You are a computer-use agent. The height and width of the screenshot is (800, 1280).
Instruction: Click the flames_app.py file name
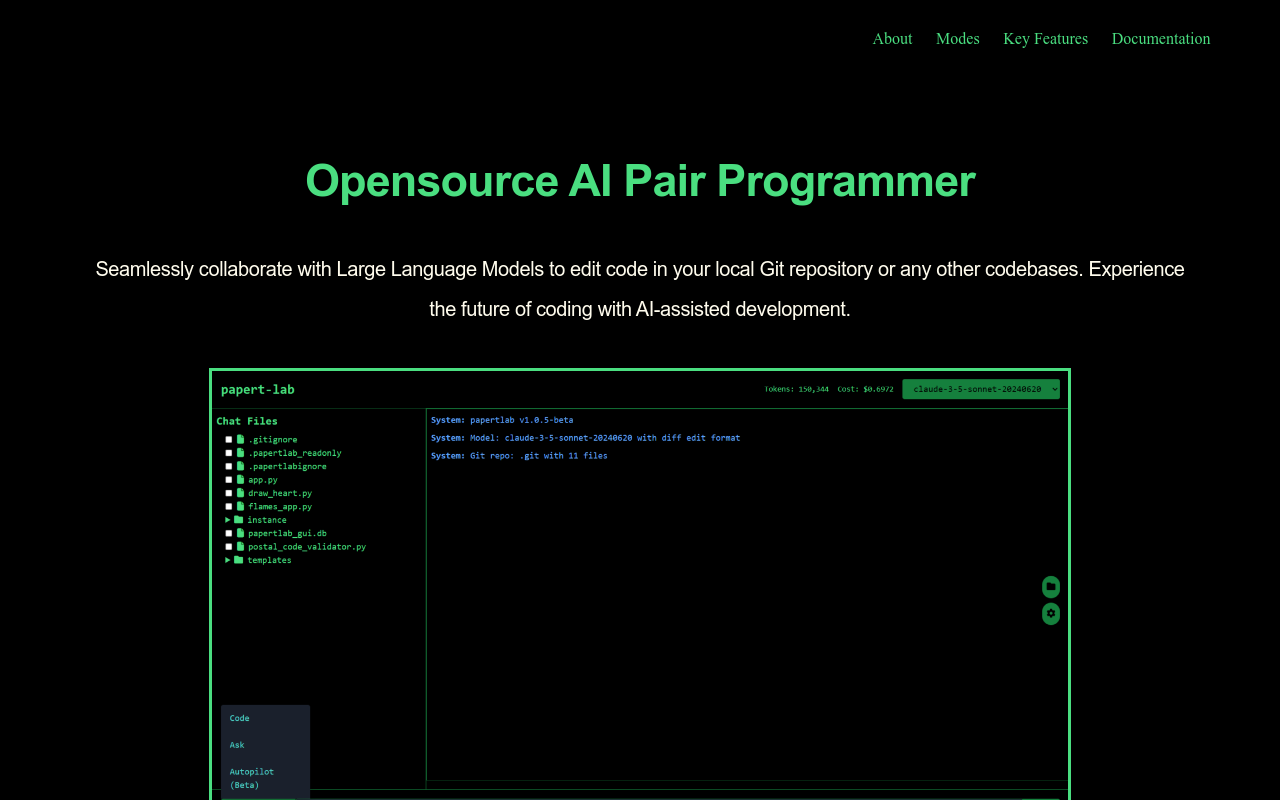pyautogui.click(x=280, y=506)
